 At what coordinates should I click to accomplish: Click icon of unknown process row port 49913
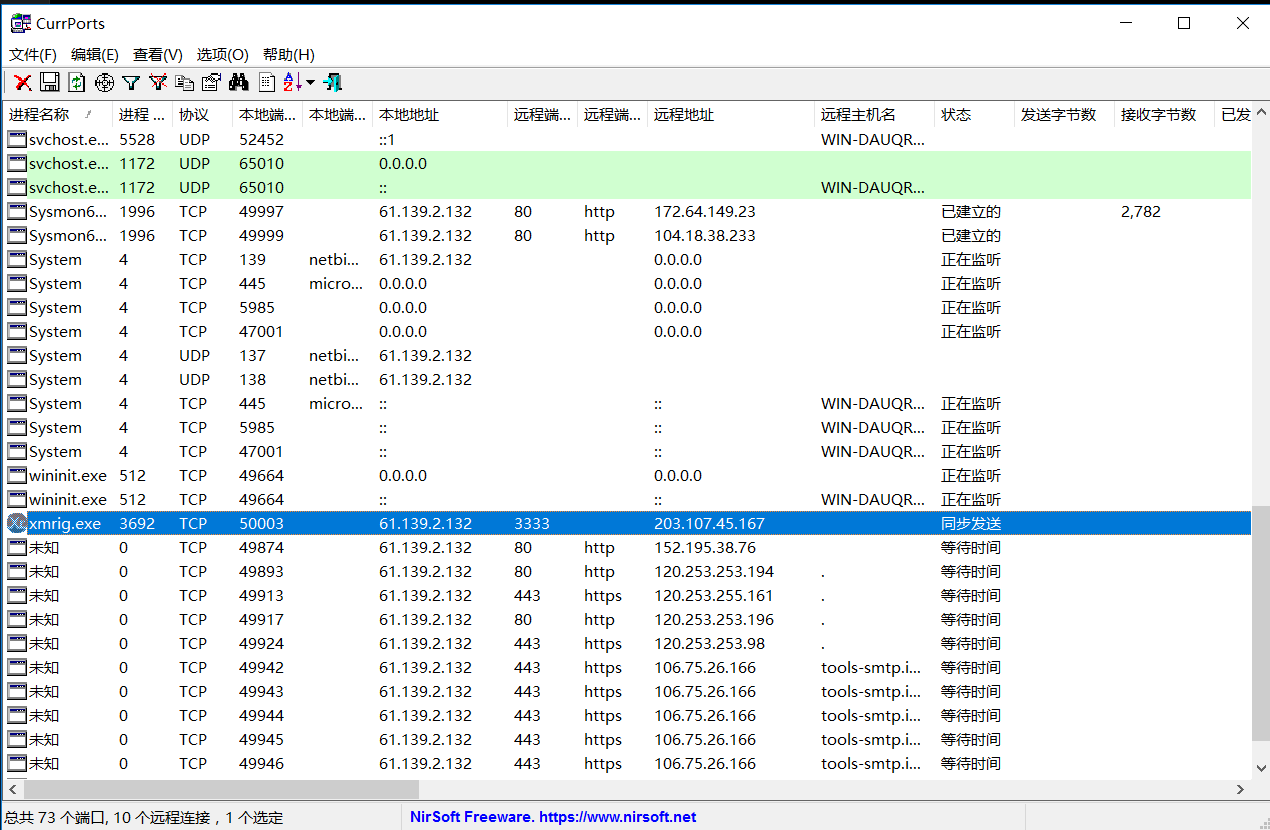click(17, 596)
